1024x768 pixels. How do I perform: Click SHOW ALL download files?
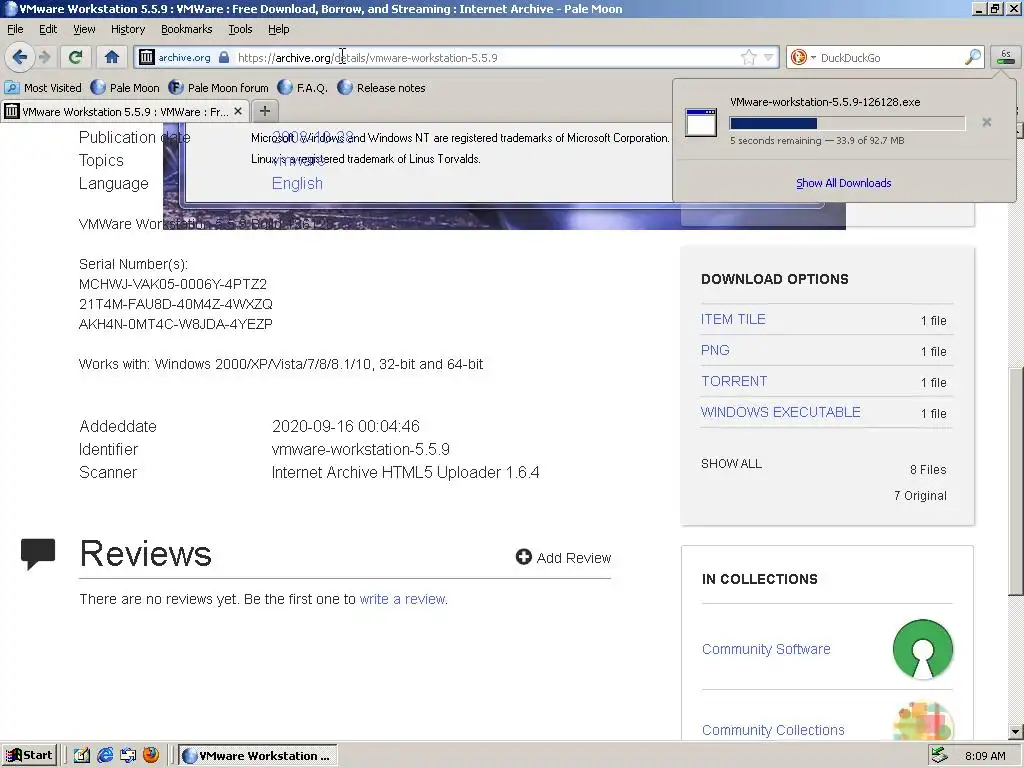point(731,464)
